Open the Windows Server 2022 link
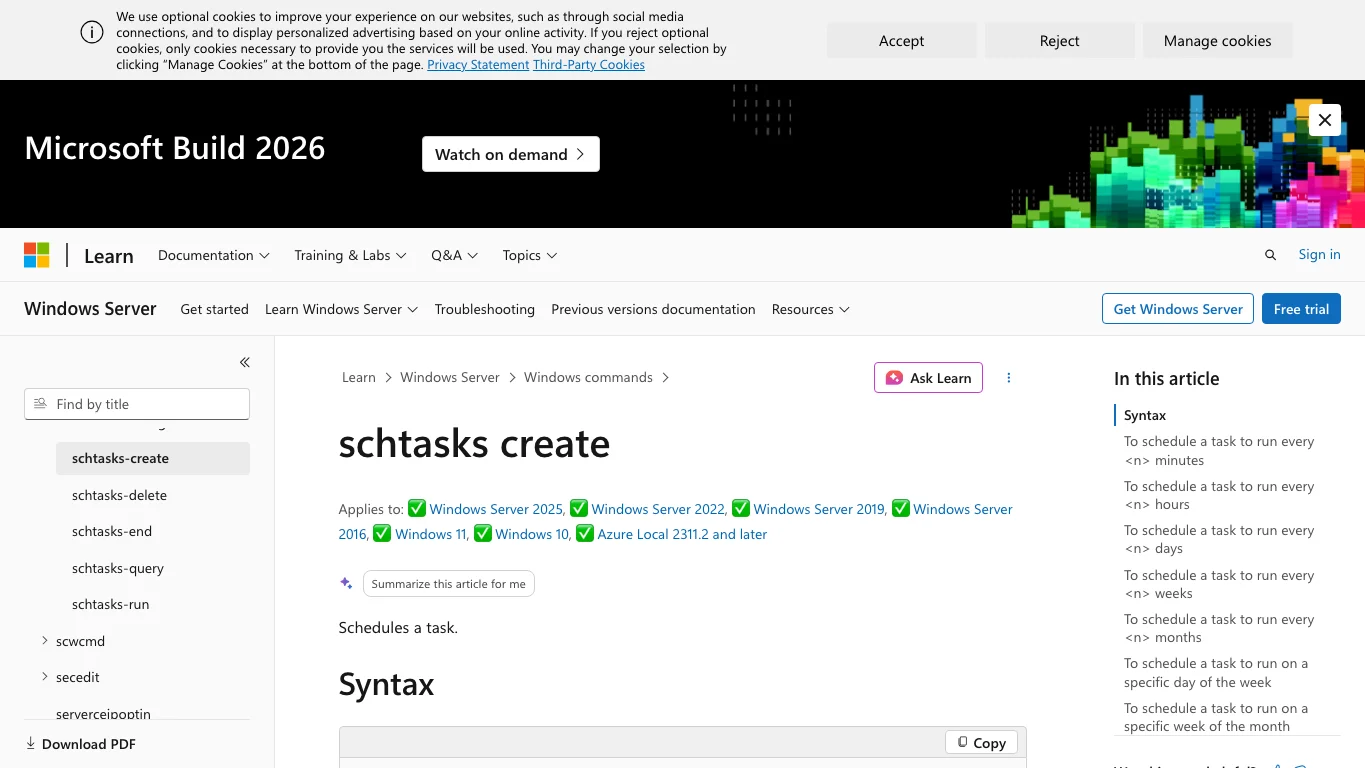Screen dimensions: 1365x768 tap(658, 509)
